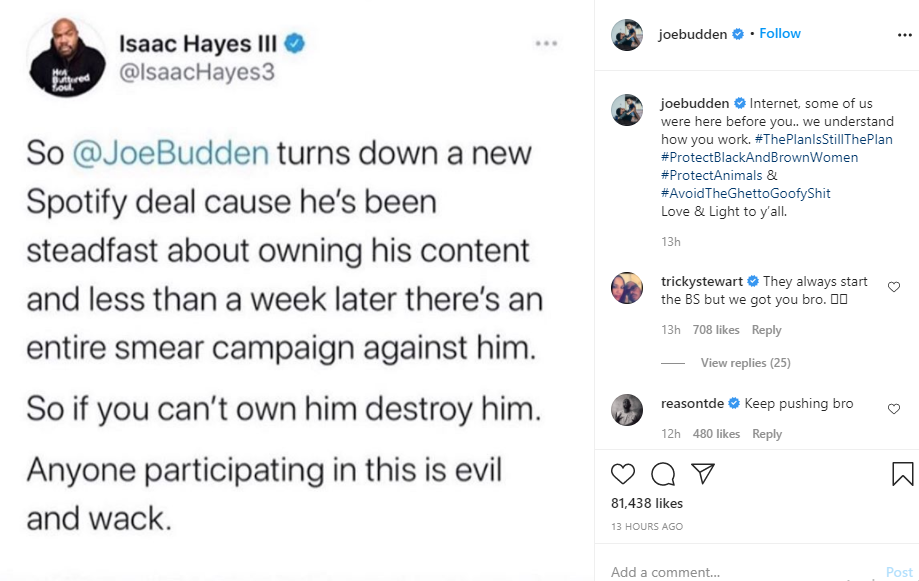The height and width of the screenshot is (581, 919).
Task: Open the #ThePlanIsStillThePlan hashtag
Action: 823,140
